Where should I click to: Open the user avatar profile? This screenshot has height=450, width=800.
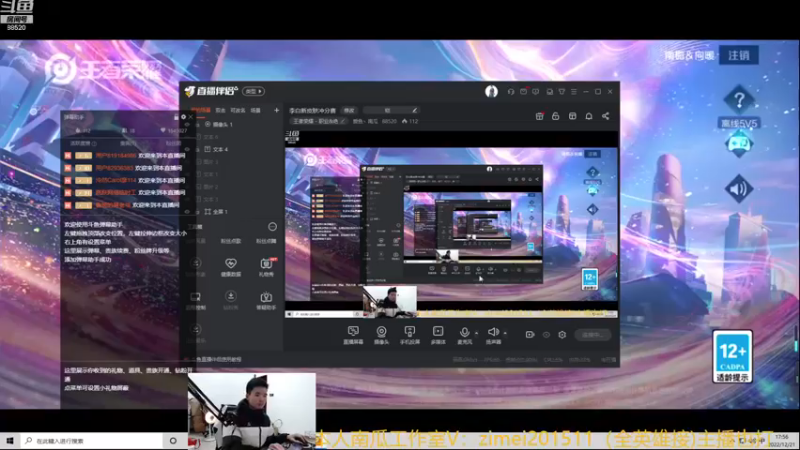(491, 91)
